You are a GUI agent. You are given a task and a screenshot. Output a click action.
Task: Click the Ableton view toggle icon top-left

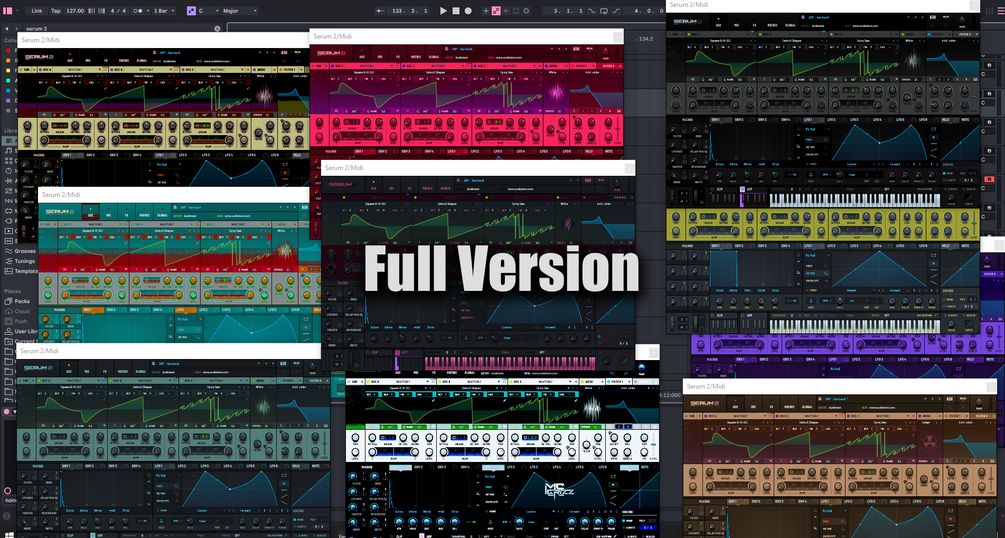(x=8, y=11)
